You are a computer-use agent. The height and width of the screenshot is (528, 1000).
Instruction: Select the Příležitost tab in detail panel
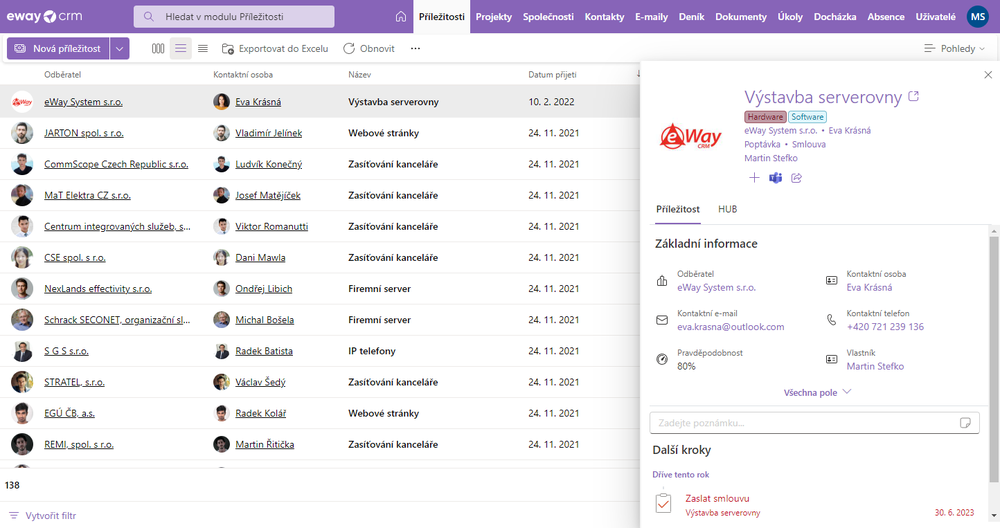pyautogui.click(x=678, y=209)
